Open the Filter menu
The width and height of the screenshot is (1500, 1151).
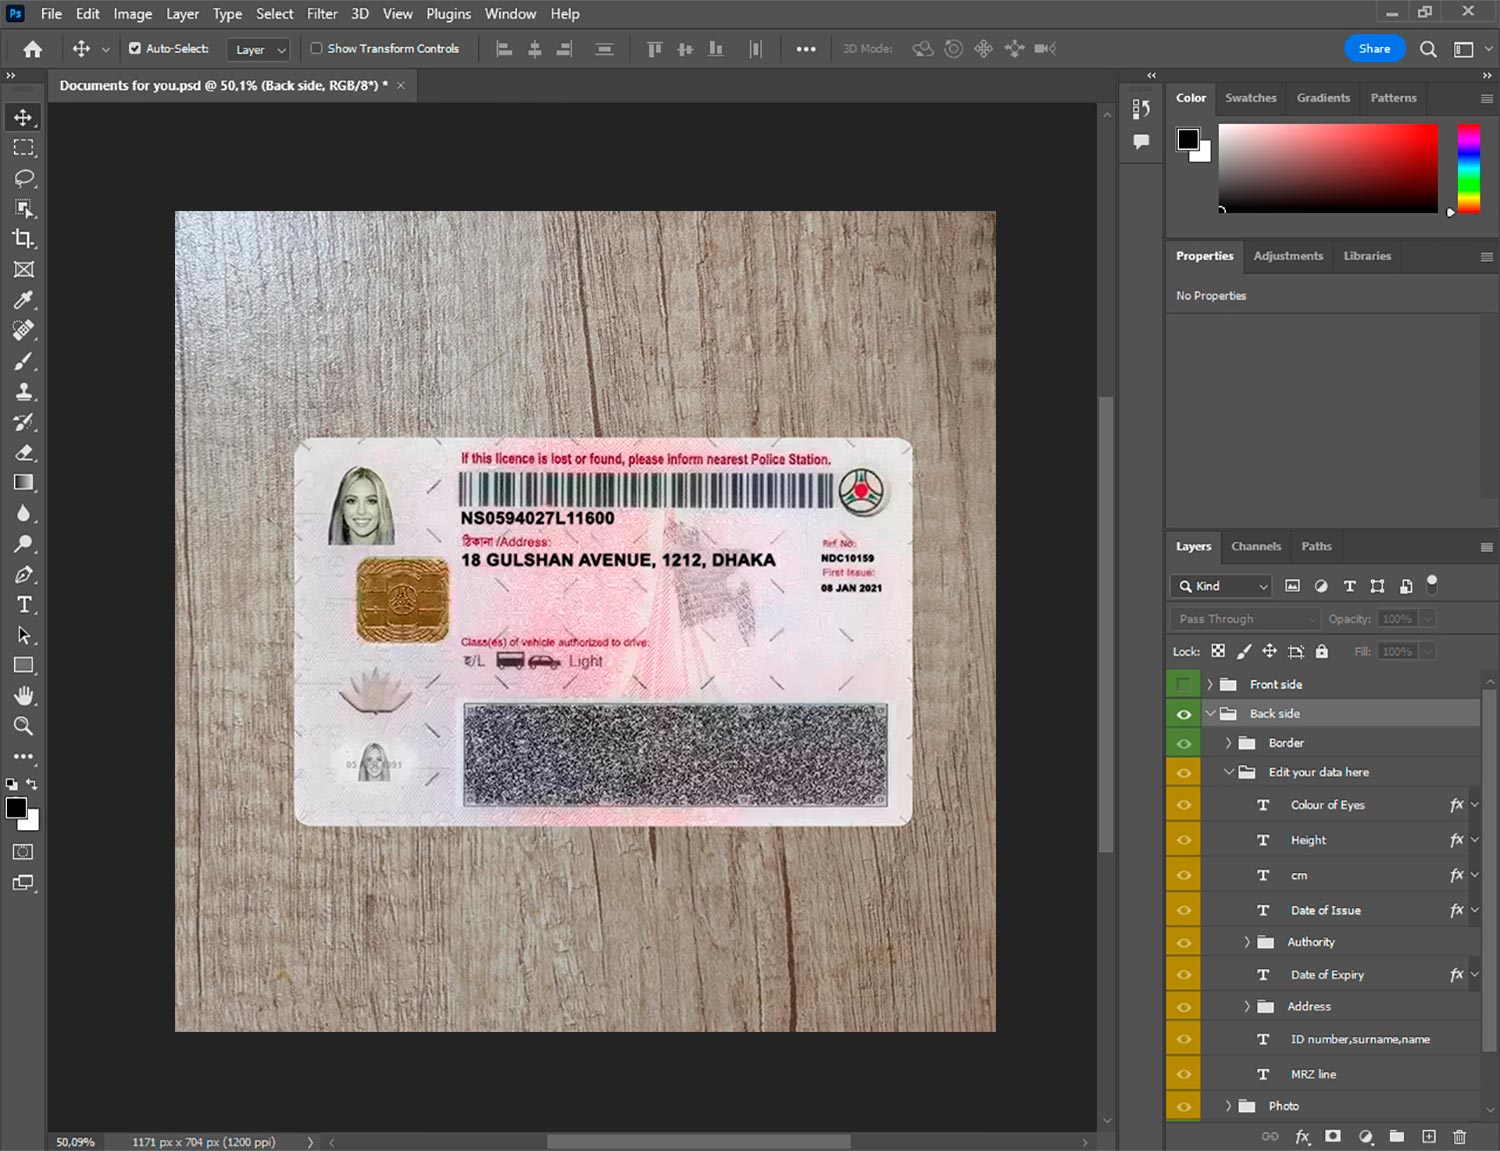pos(321,14)
